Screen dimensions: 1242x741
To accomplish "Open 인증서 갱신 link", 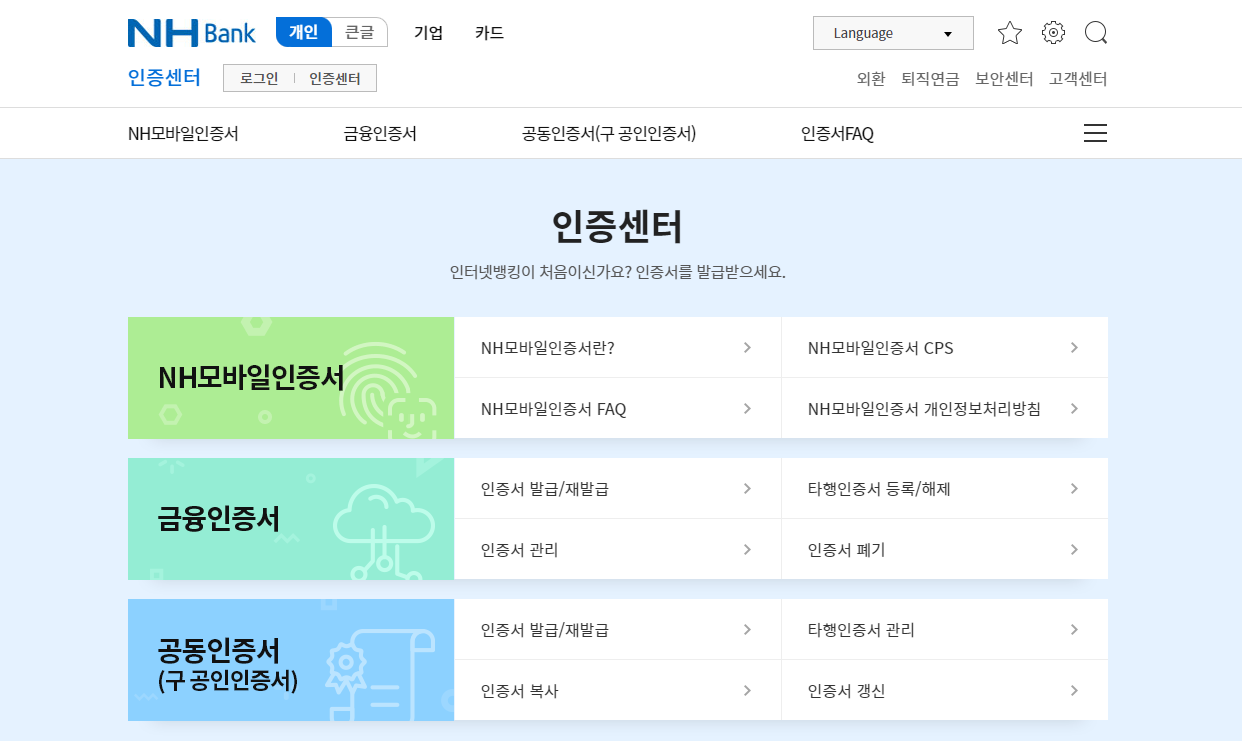I will pyautogui.click(x=945, y=690).
